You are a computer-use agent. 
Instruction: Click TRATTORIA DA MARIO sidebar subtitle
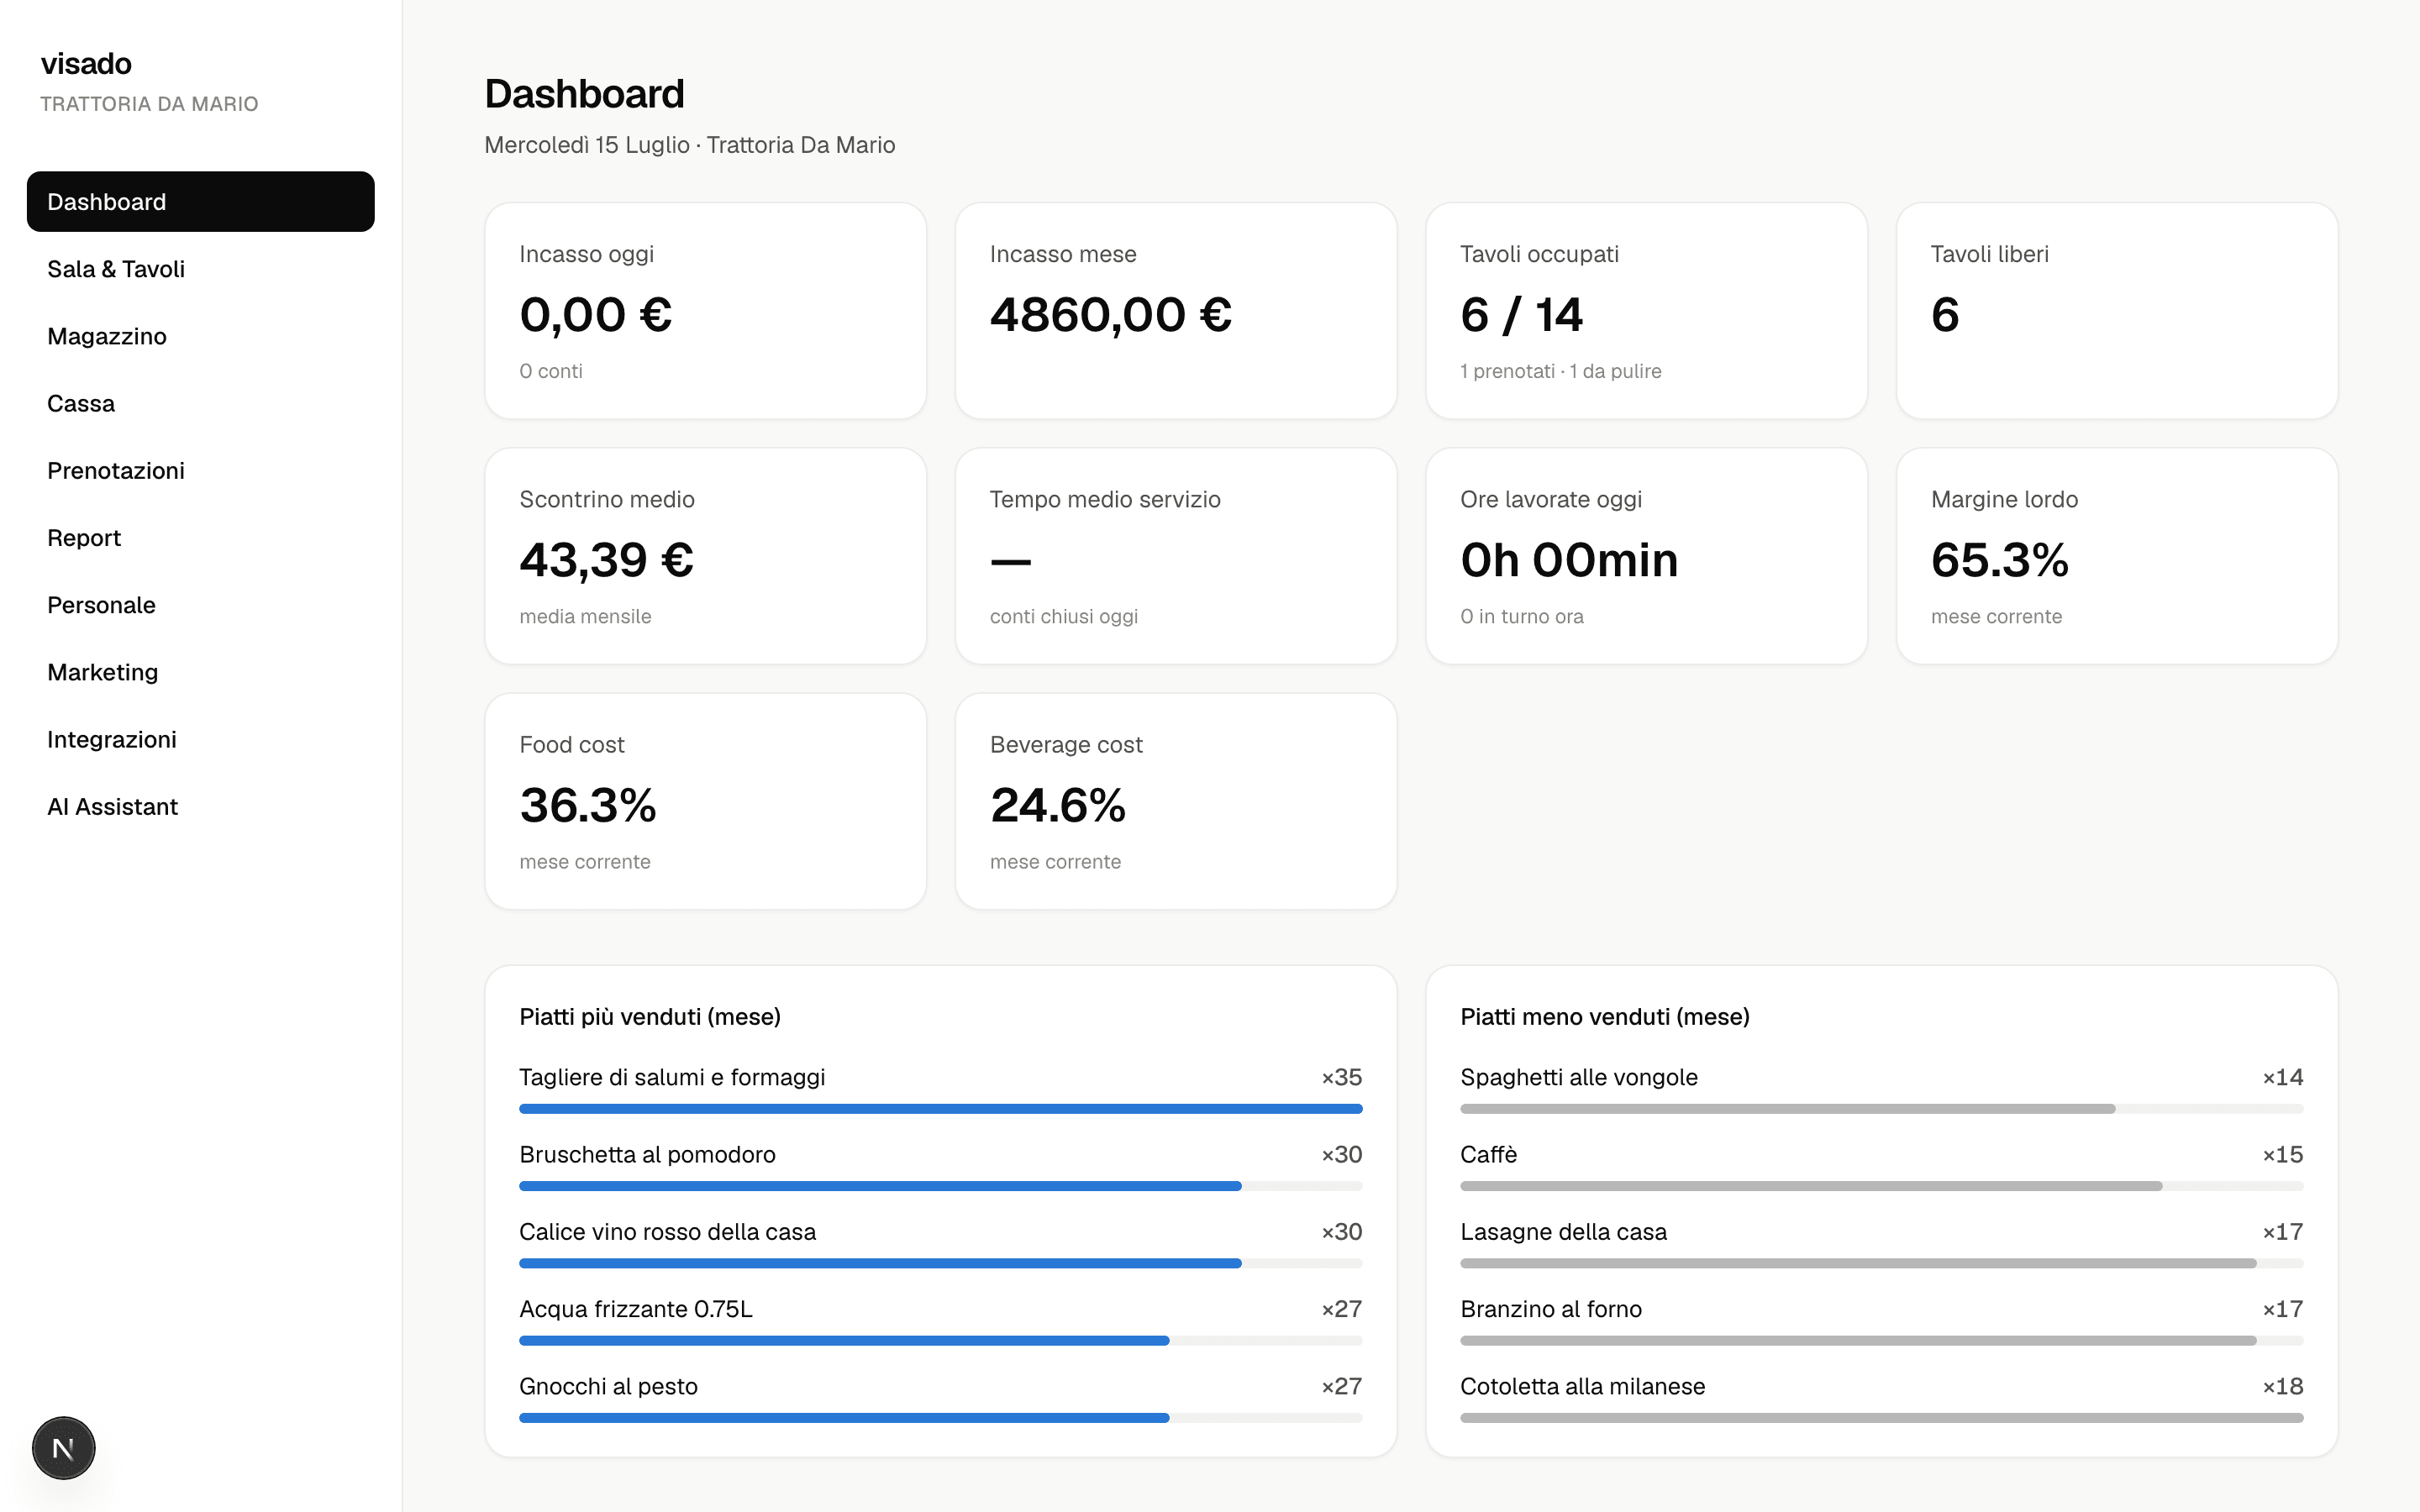[149, 104]
